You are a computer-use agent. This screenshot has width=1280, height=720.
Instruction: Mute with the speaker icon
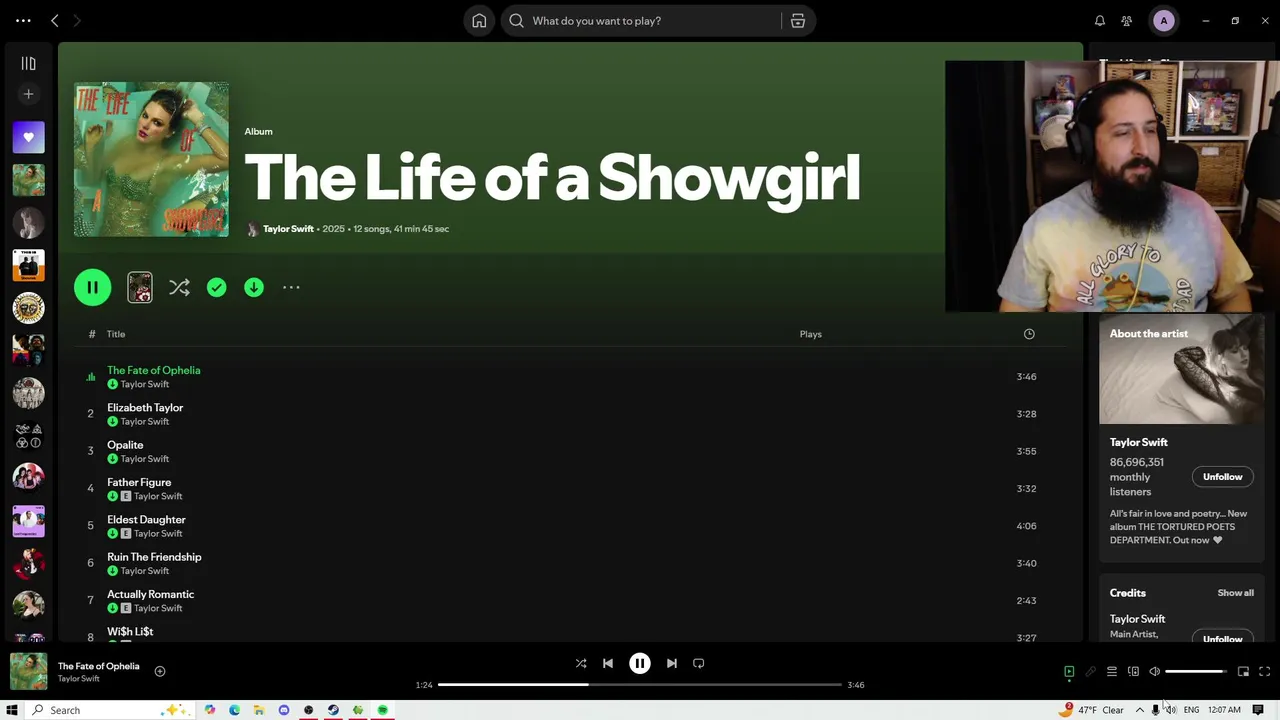1154,672
